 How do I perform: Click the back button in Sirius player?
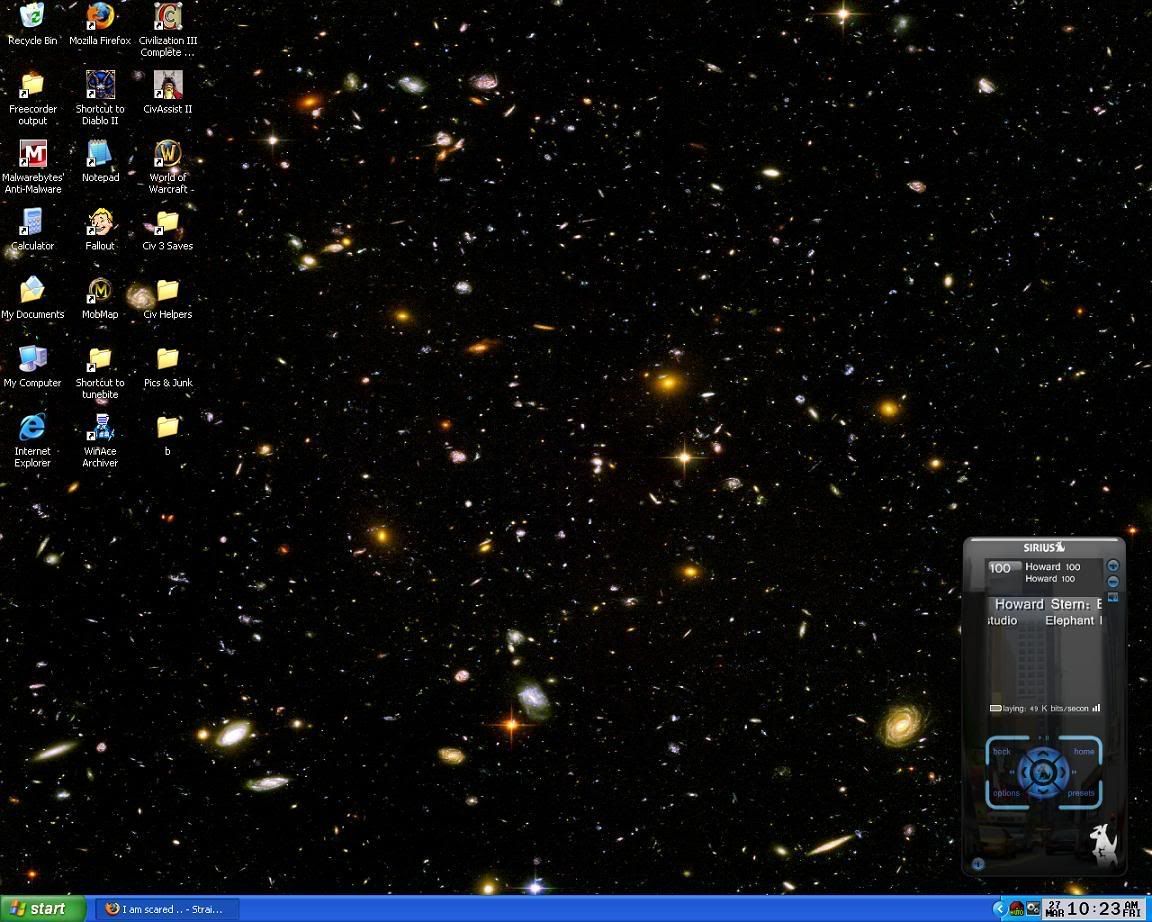1002,751
